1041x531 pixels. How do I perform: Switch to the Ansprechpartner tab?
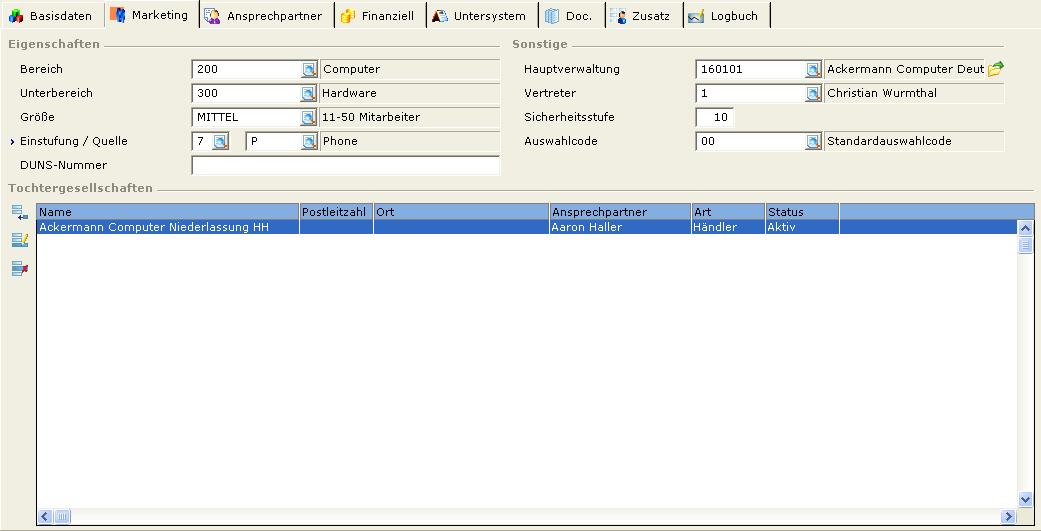(x=266, y=16)
